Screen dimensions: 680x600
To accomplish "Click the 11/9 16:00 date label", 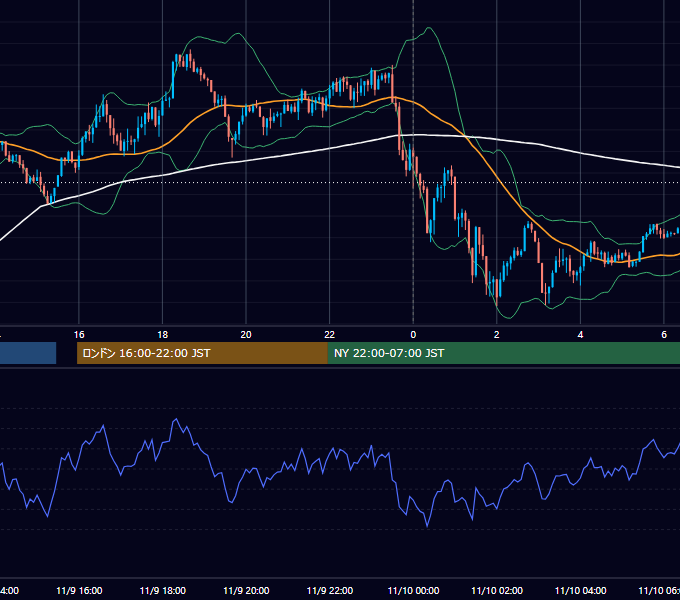I will coord(79,590).
